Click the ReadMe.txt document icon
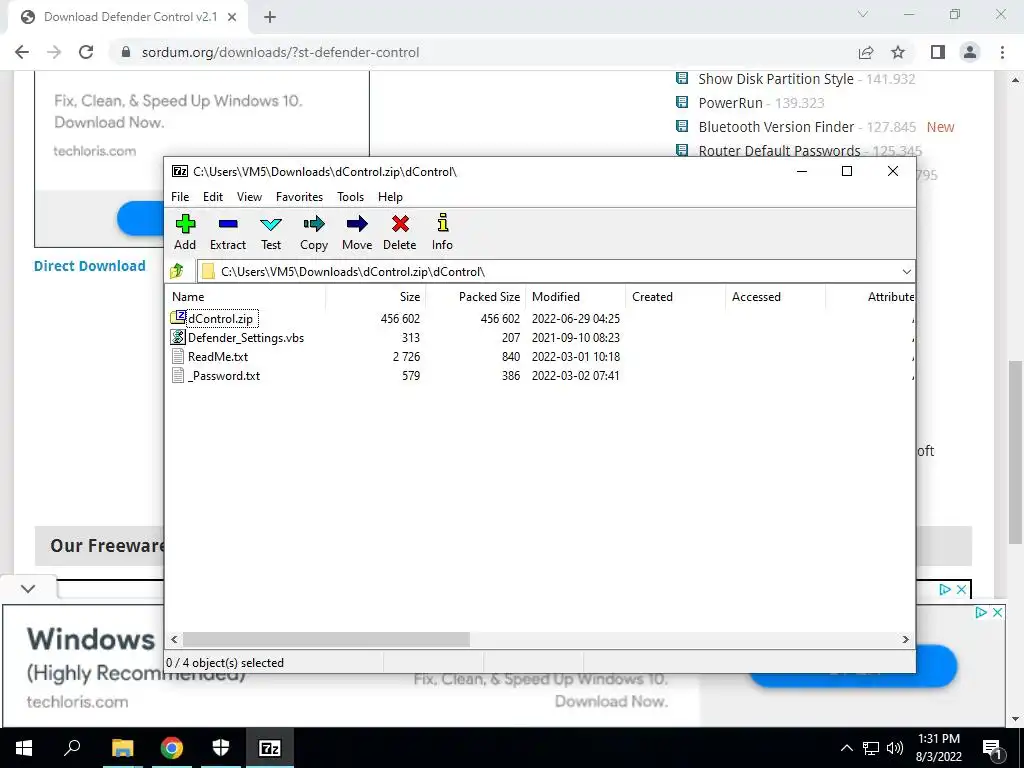The width and height of the screenshot is (1024, 768). (x=178, y=356)
